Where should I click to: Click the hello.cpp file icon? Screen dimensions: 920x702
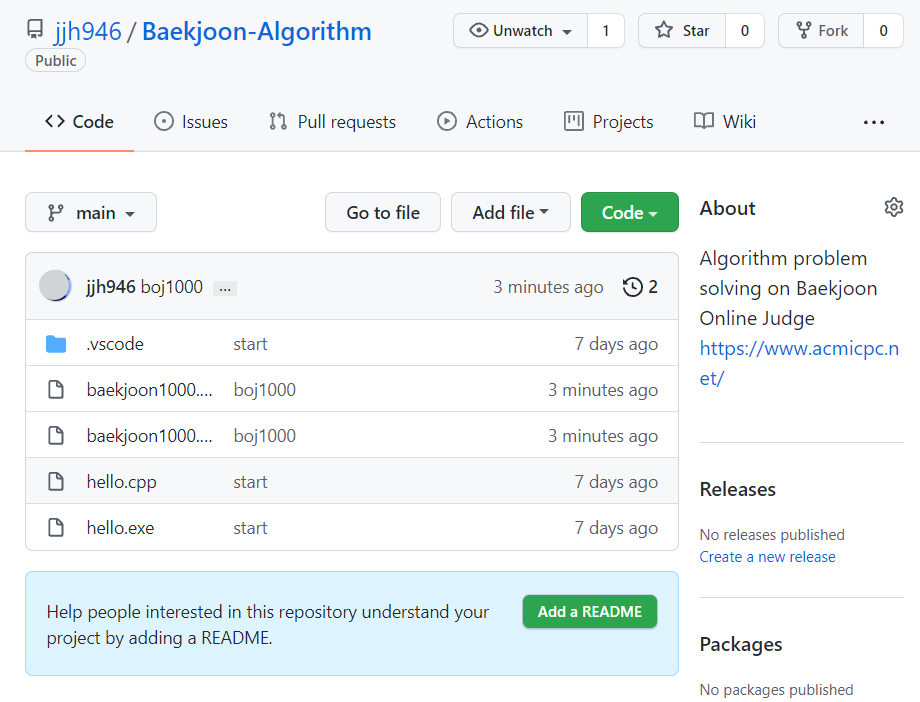point(56,482)
